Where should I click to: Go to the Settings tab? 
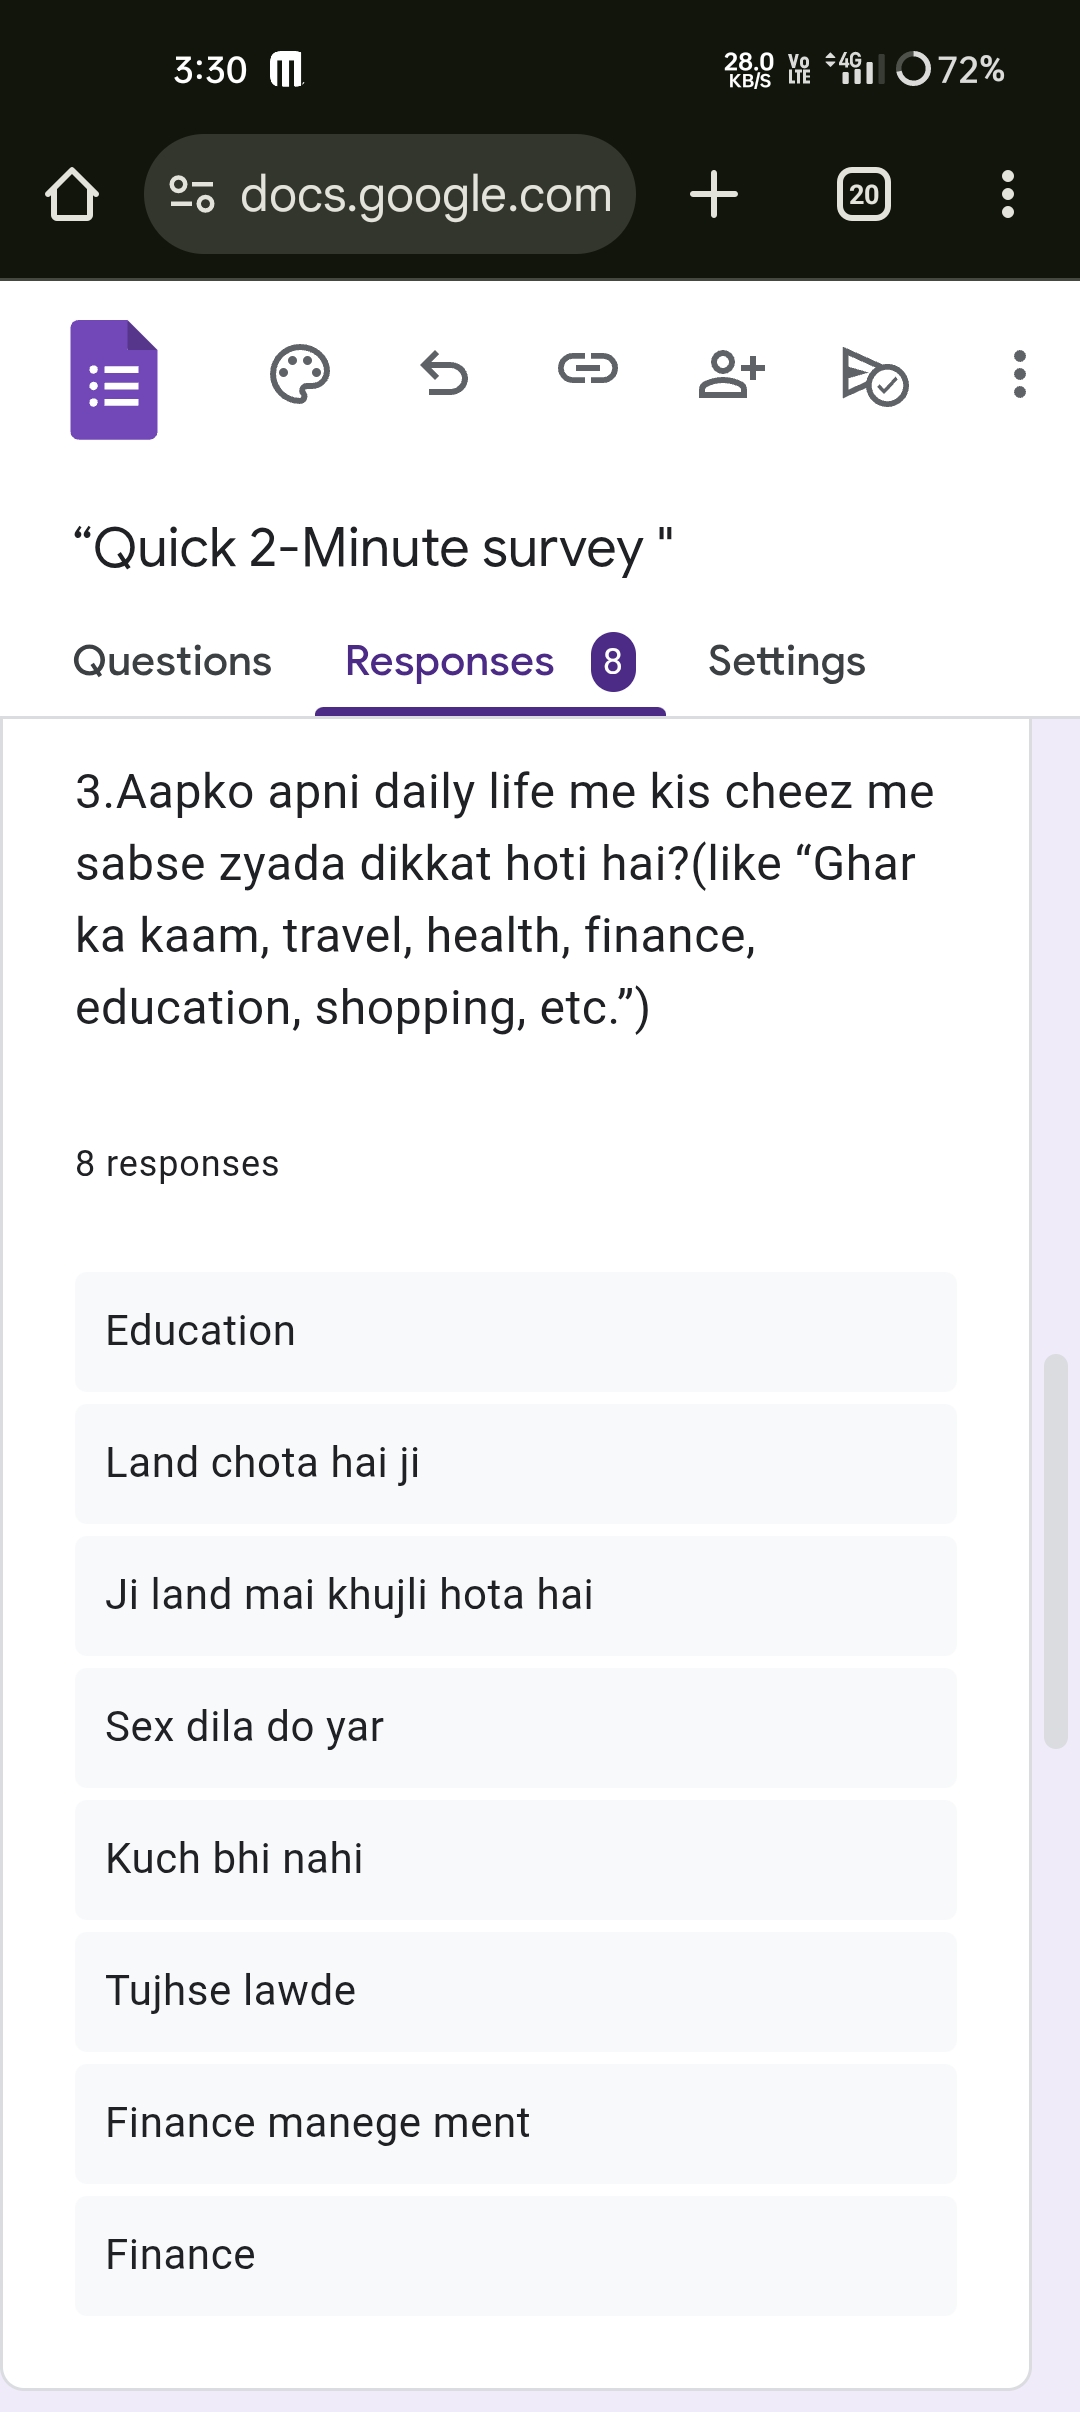click(x=787, y=662)
